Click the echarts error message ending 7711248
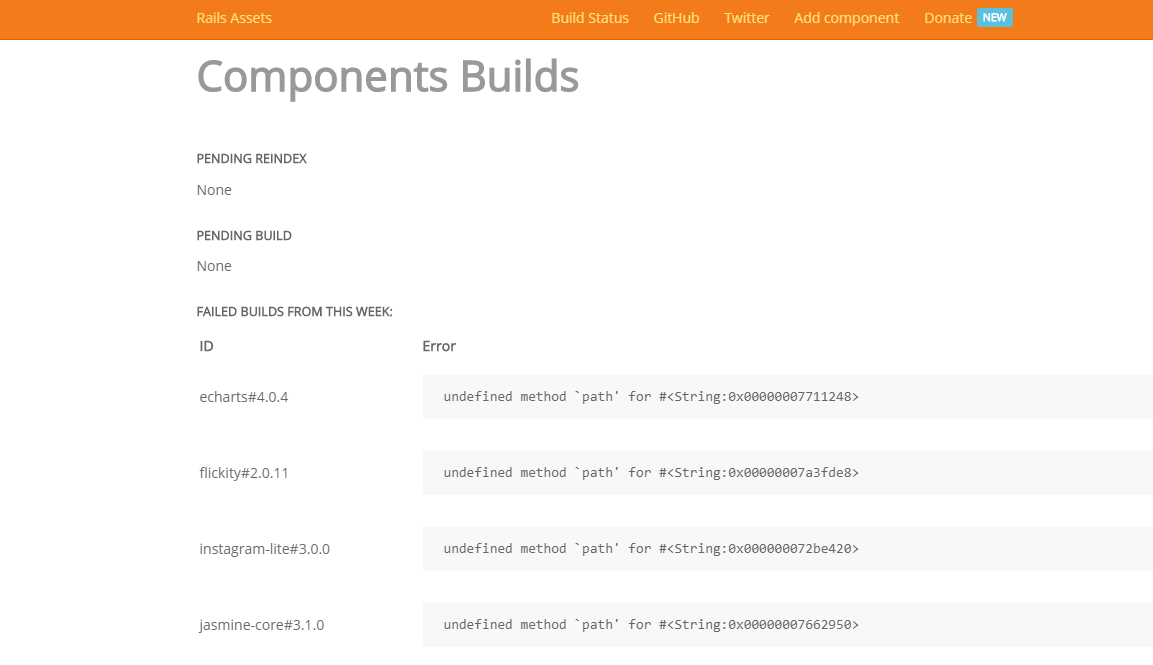The image size is (1153, 665). tap(651, 396)
